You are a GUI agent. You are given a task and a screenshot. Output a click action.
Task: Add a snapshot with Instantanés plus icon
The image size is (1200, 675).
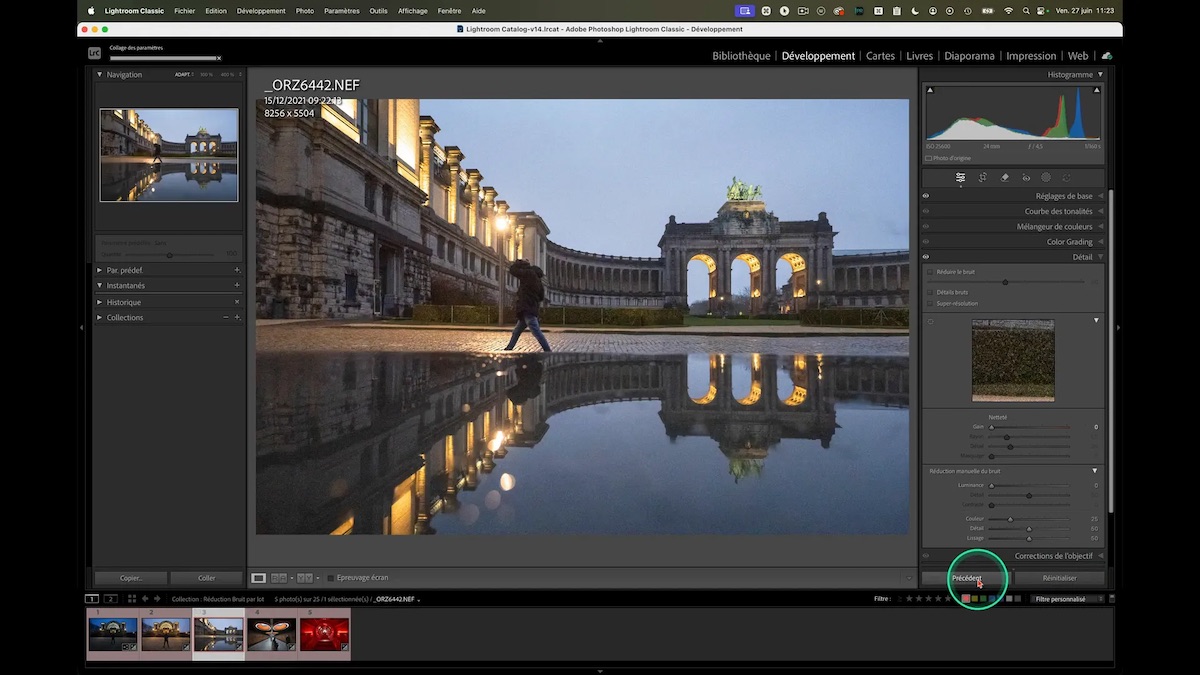click(237, 286)
